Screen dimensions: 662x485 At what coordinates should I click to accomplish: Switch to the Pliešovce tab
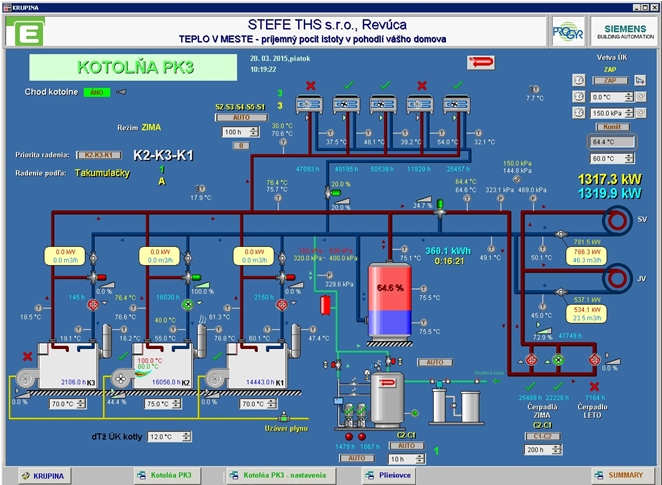pyautogui.click(x=389, y=475)
